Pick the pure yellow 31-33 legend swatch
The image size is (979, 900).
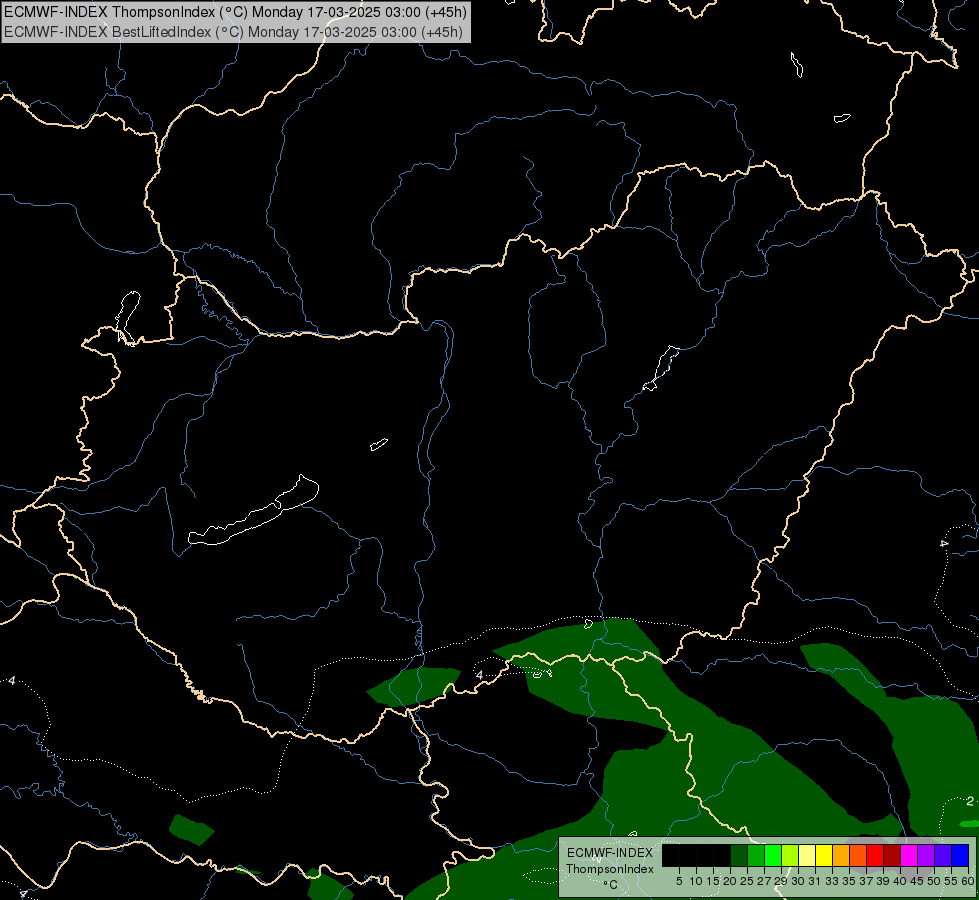(824, 855)
